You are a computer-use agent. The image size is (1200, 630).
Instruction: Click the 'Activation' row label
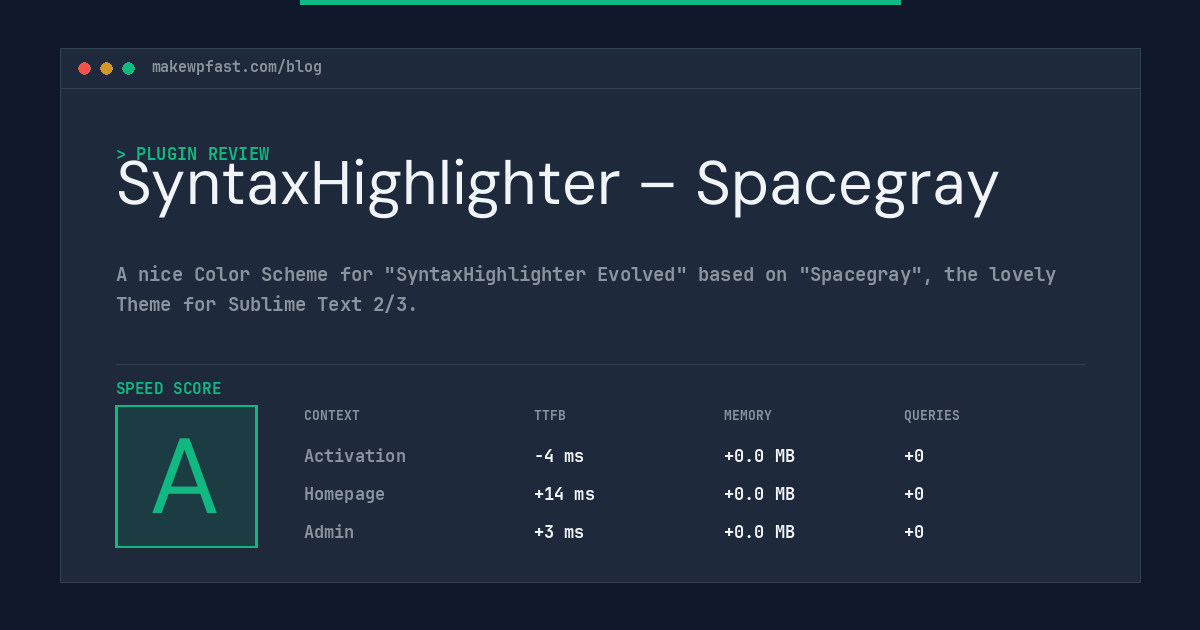[x=355, y=456]
